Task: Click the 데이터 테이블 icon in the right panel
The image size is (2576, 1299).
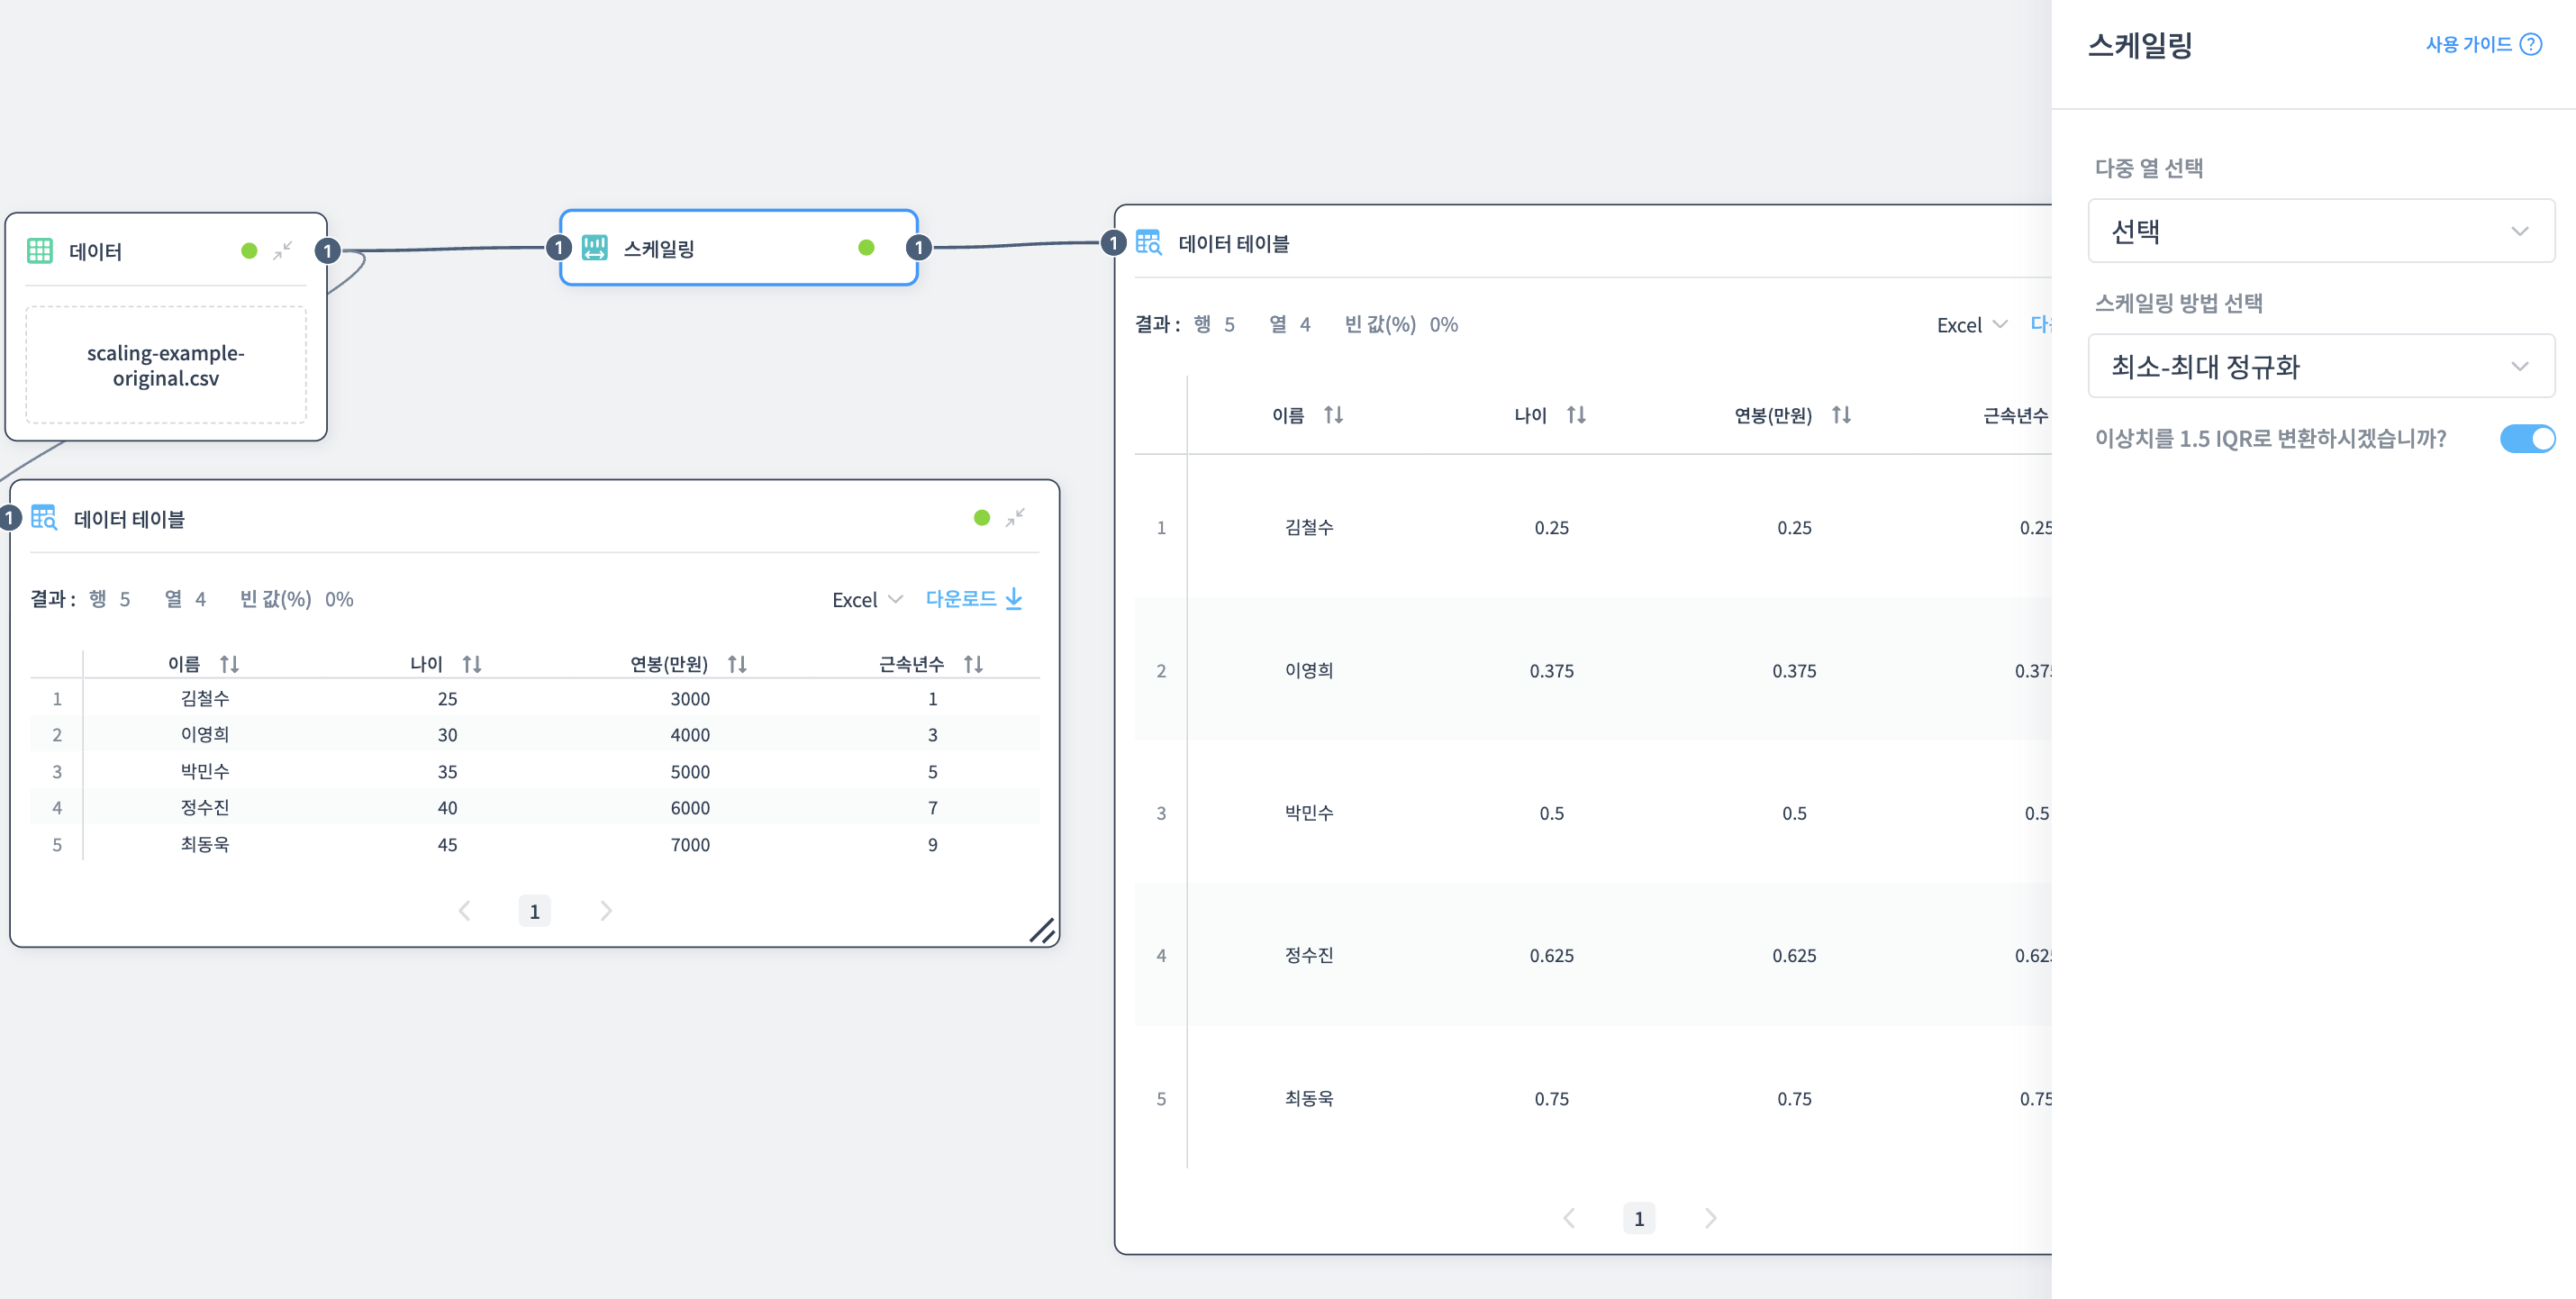Action: [x=1148, y=243]
